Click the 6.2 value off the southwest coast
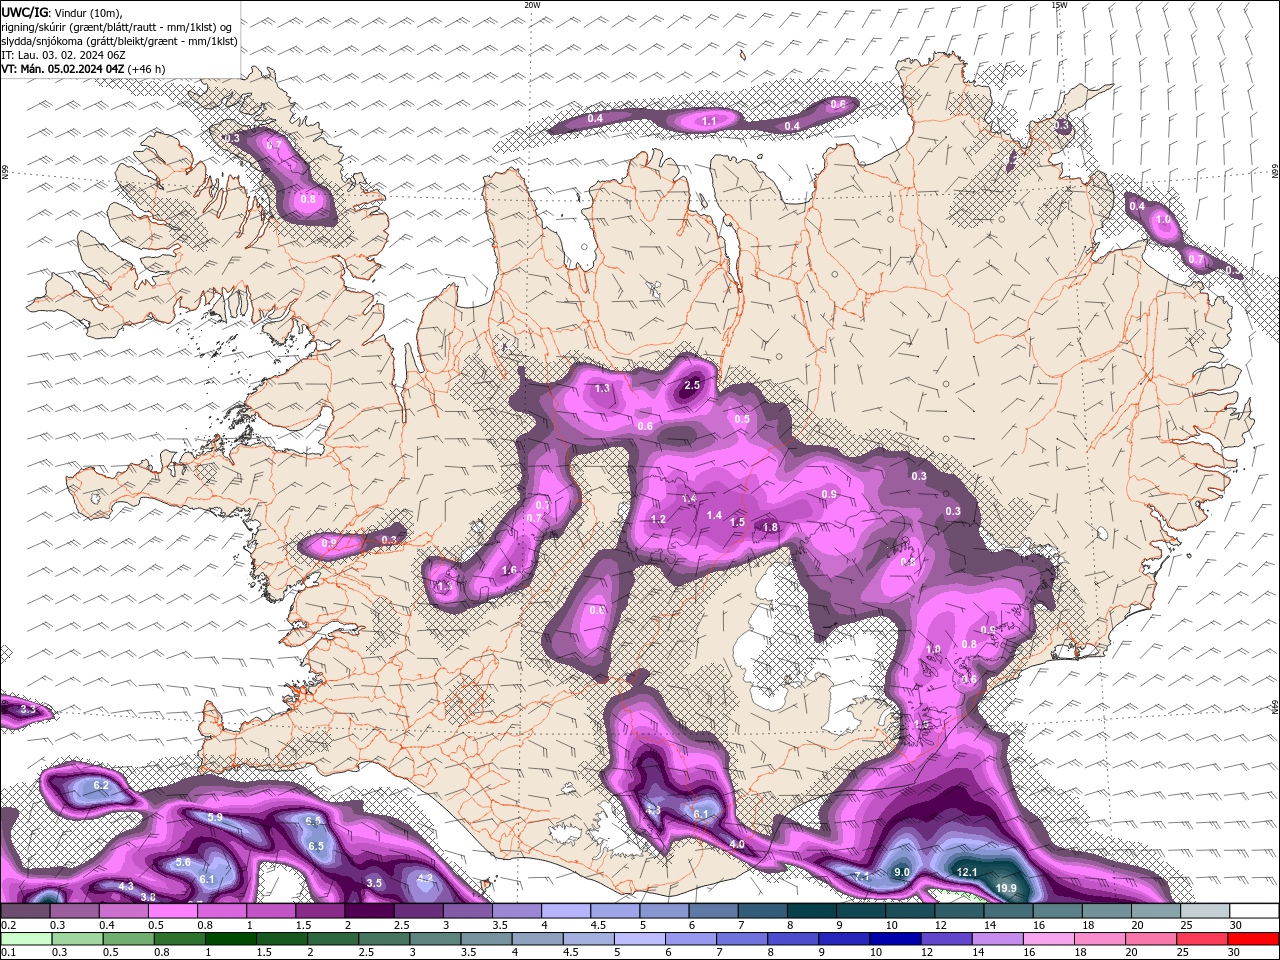The image size is (1280, 960). coord(100,785)
